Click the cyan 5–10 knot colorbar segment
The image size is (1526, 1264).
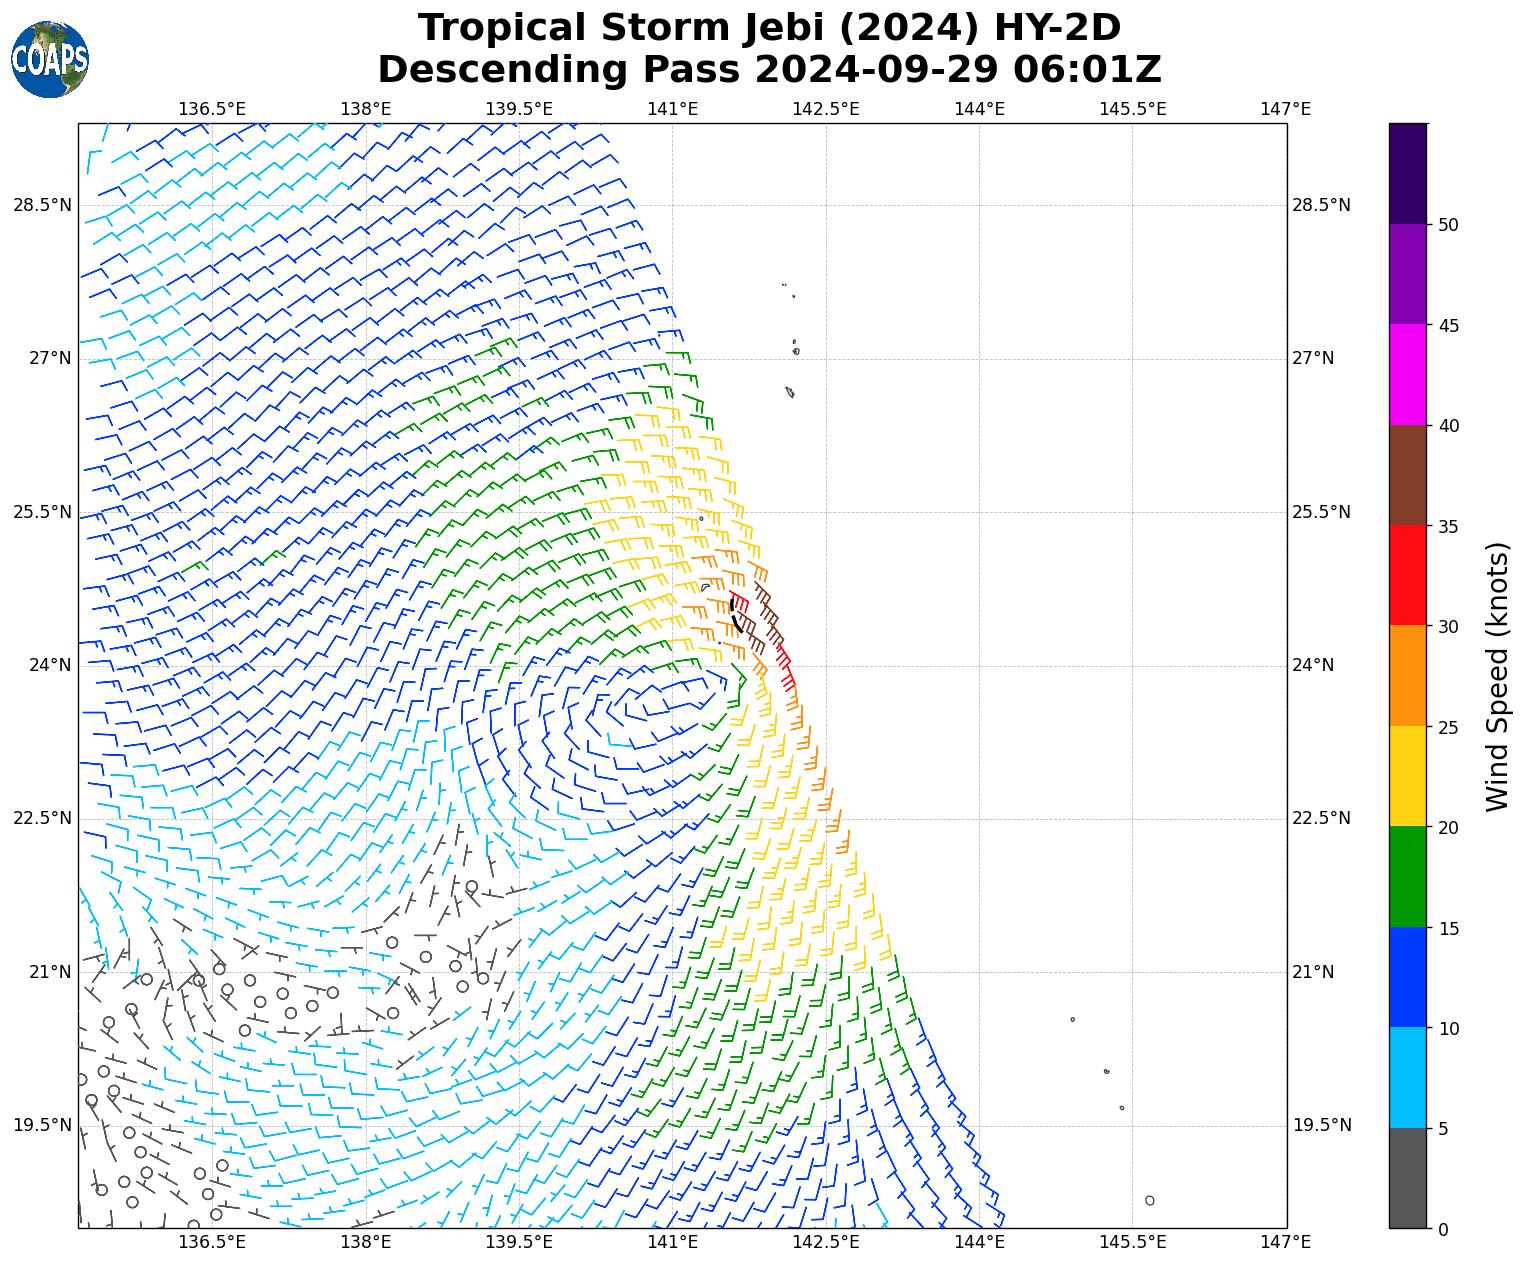click(1408, 1078)
